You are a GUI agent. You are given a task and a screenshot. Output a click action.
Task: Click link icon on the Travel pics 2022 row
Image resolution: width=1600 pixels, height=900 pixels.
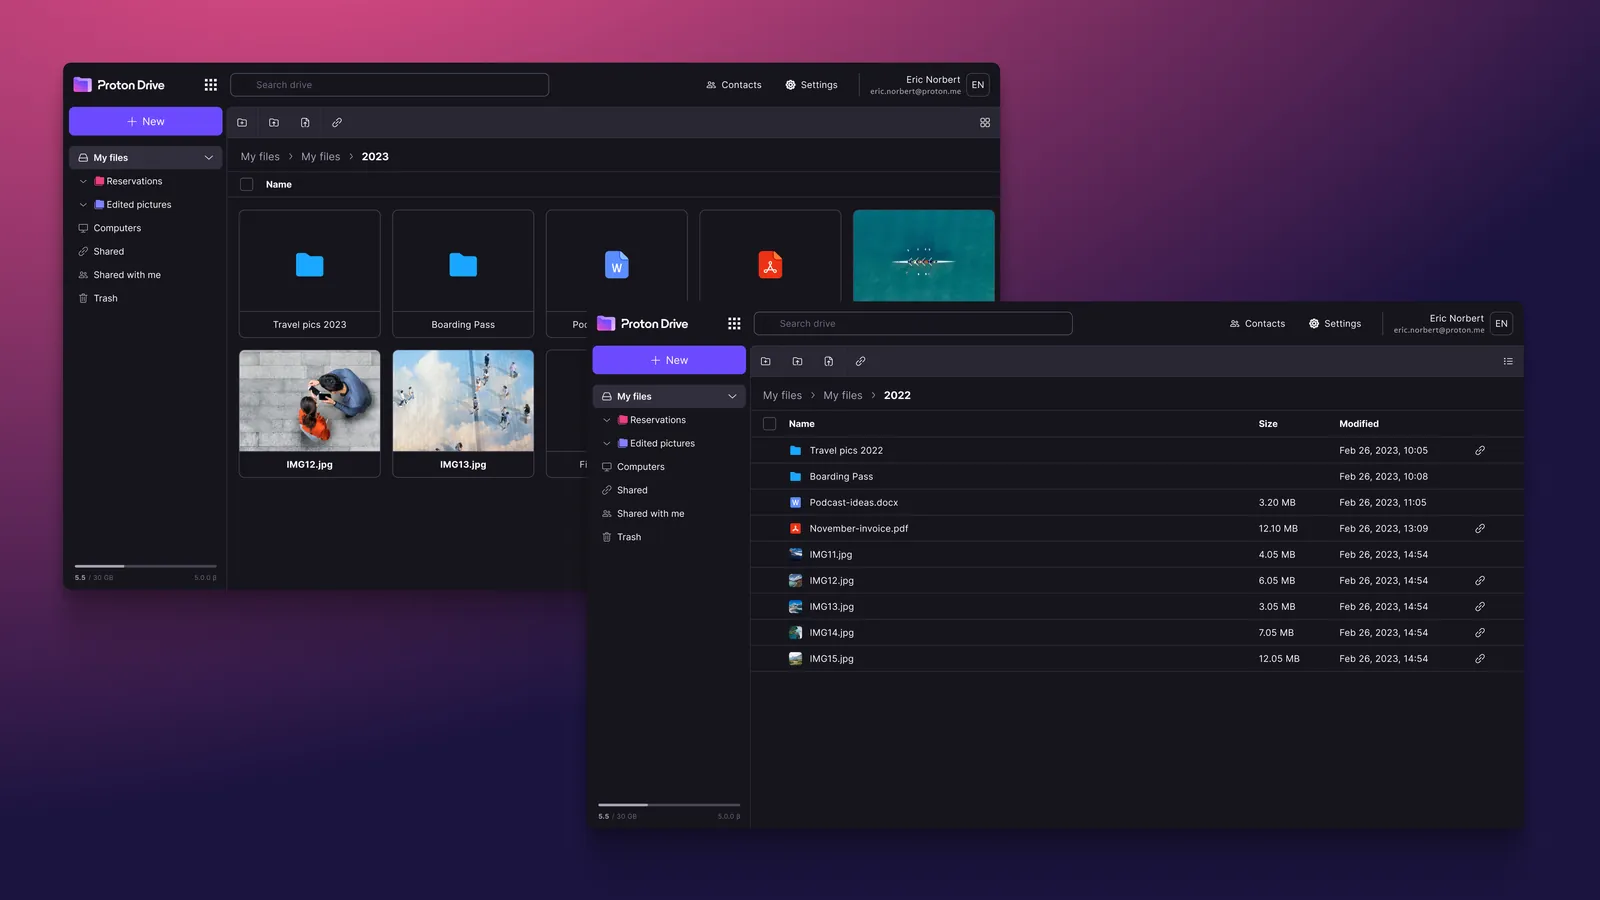click(1480, 451)
